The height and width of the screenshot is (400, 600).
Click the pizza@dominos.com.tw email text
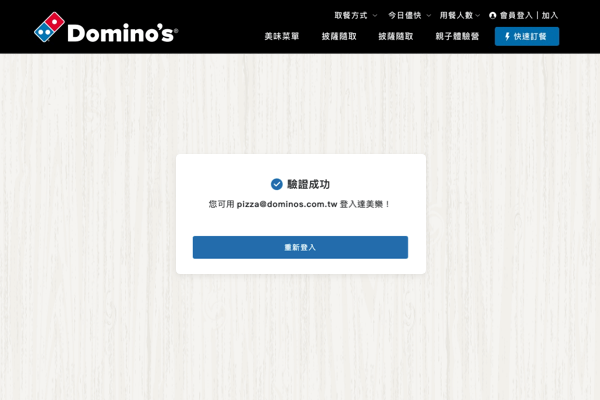[x=287, y=204]
